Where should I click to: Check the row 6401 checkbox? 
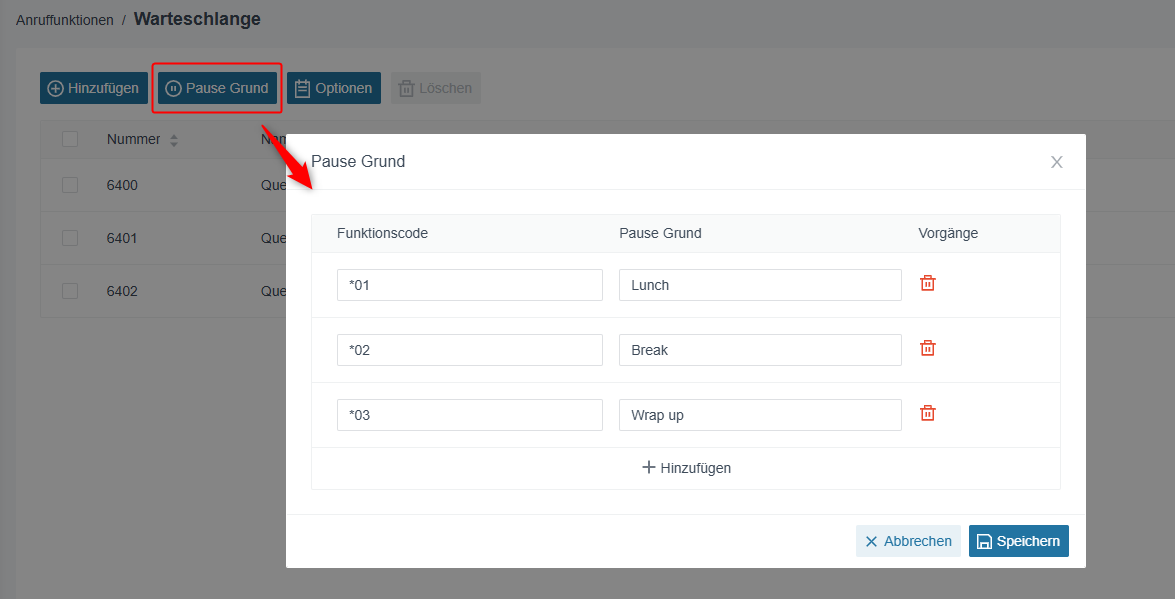(70, 238)
